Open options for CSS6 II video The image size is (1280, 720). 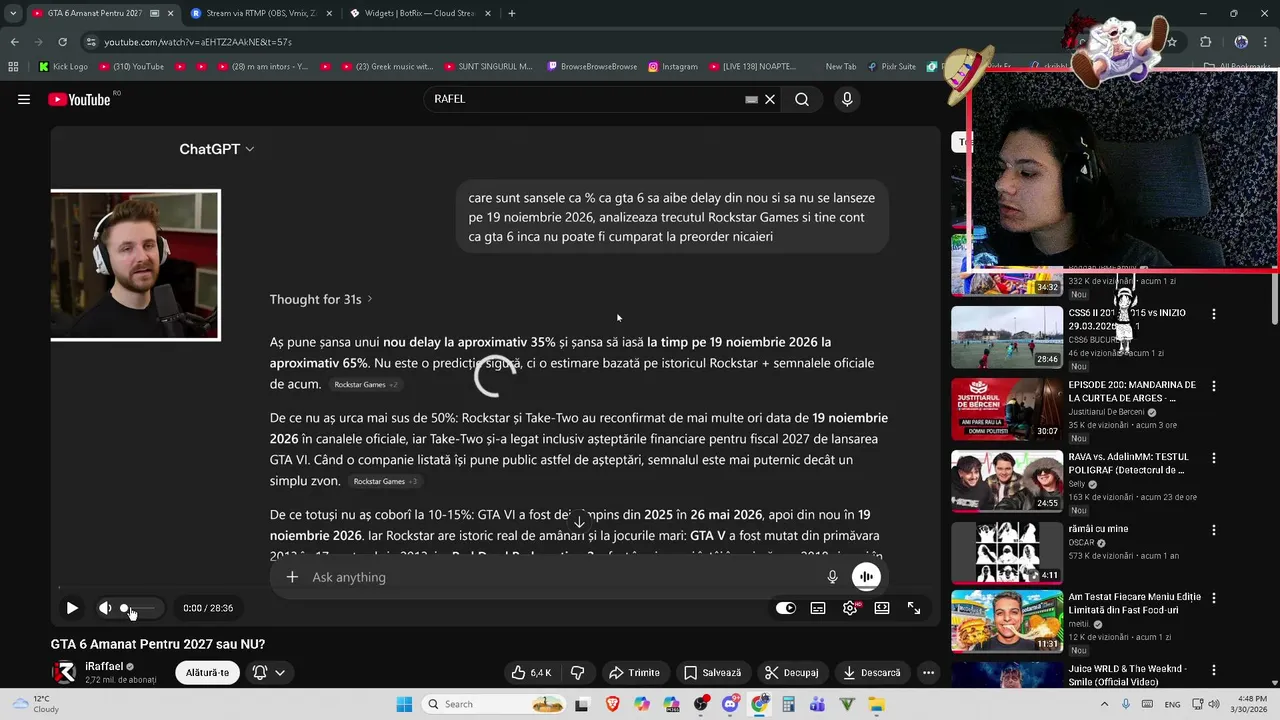(x=1214, y=314)
